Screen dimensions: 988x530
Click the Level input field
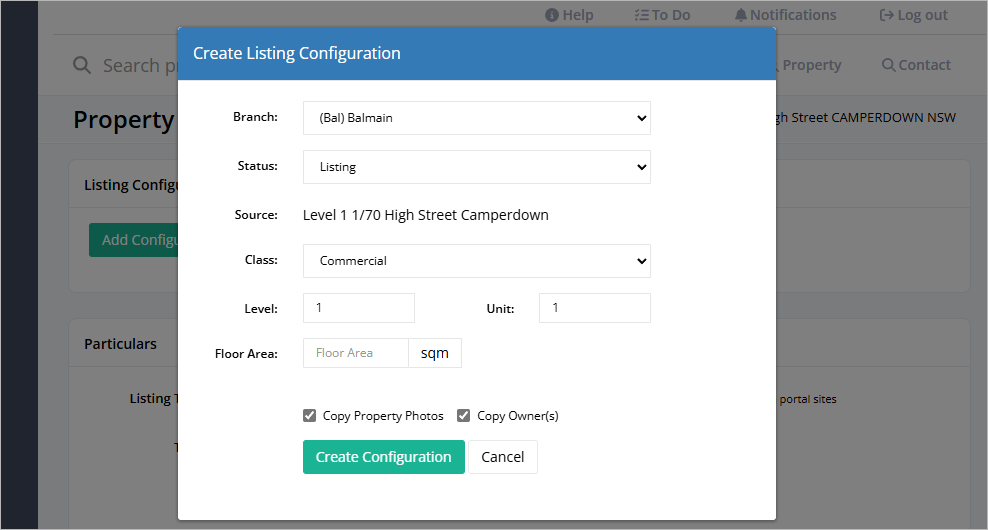tap(359, 308)
